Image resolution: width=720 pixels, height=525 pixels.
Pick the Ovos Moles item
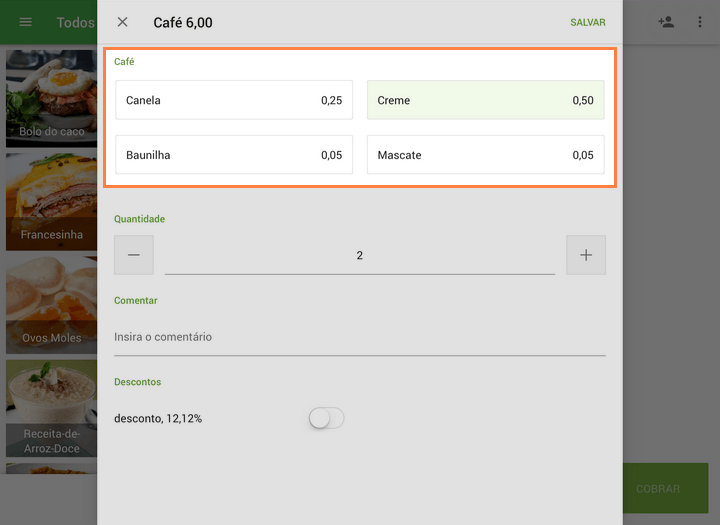point(51,304)
